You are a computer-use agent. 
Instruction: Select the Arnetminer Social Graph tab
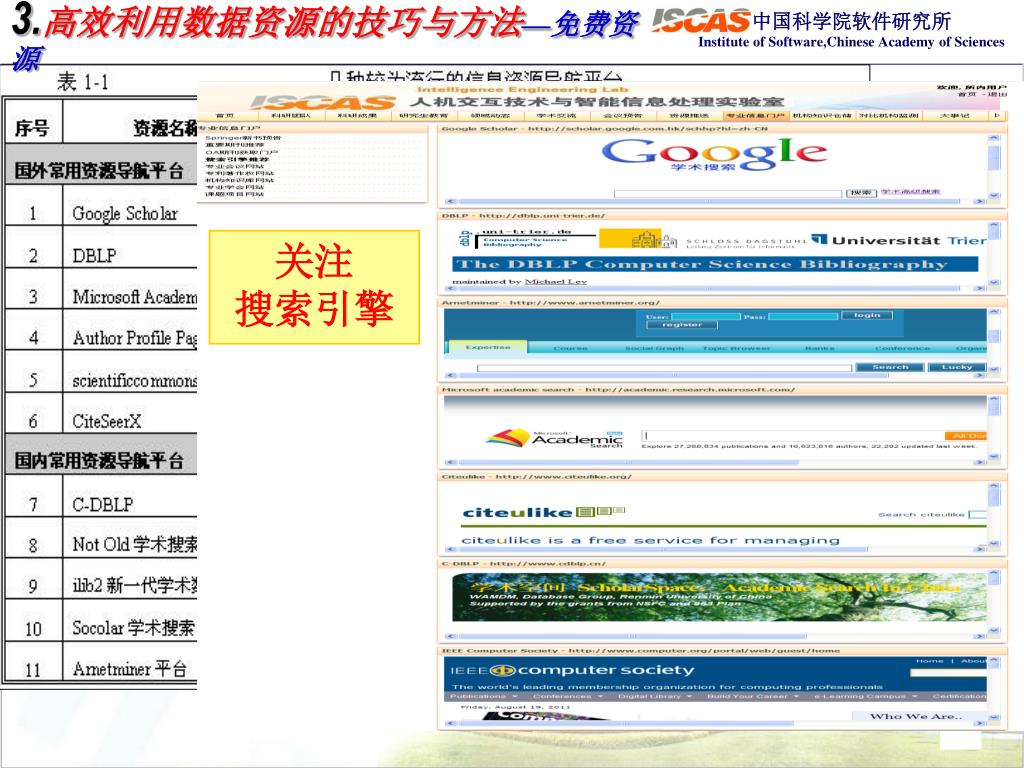pos(654,349)
